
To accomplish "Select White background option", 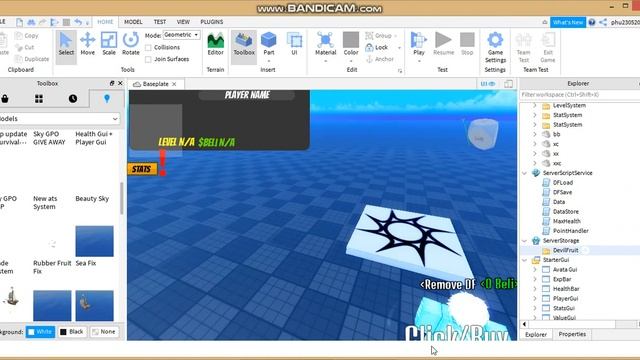I will [x=40, y=332].
